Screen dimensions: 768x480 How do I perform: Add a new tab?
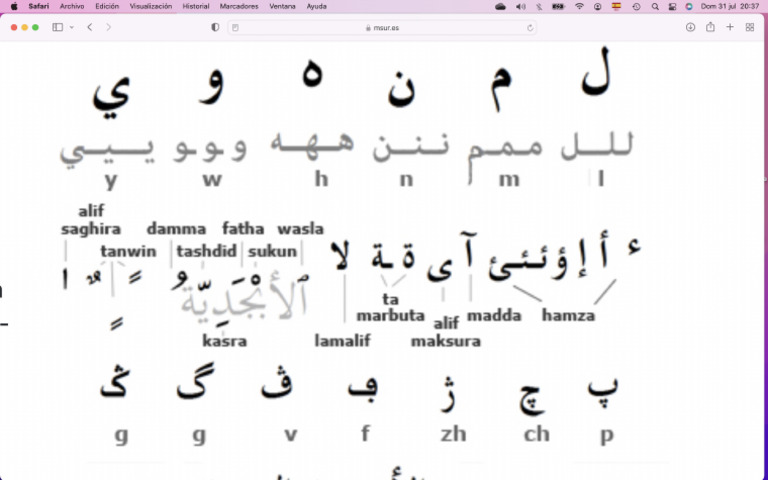730,27
